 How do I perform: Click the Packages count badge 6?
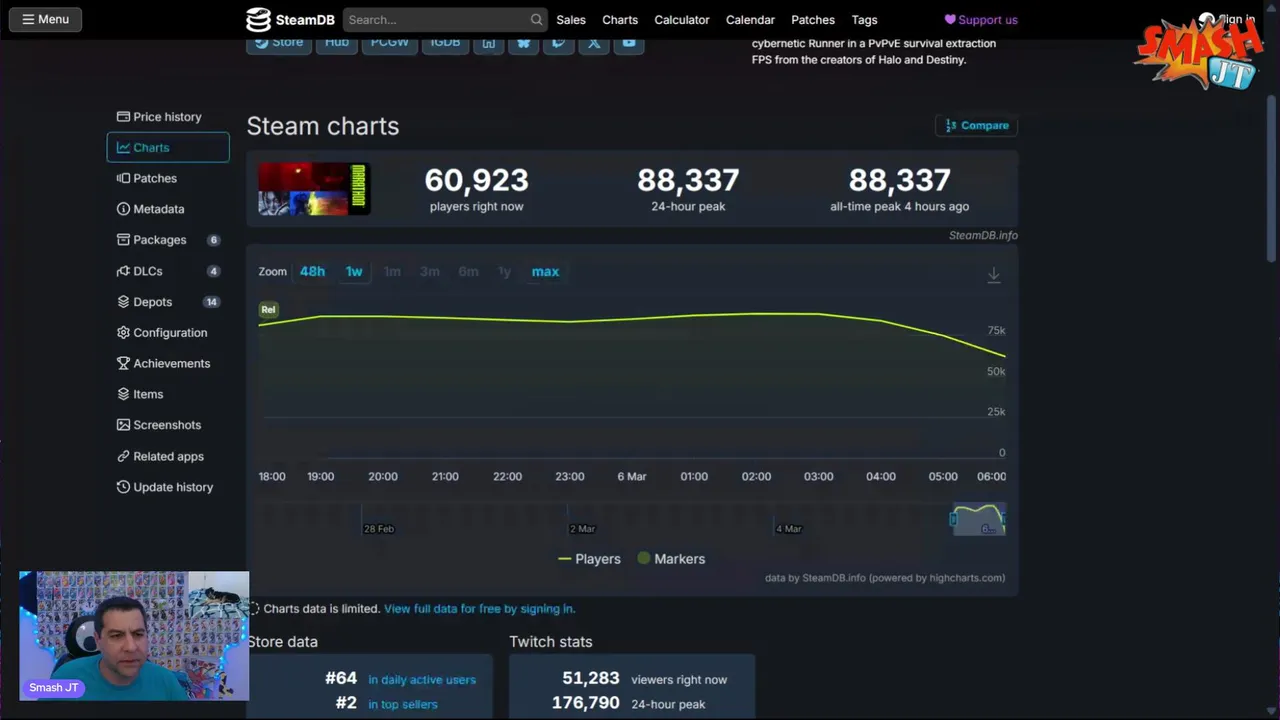pyautogui.click(x=213, y=240)
